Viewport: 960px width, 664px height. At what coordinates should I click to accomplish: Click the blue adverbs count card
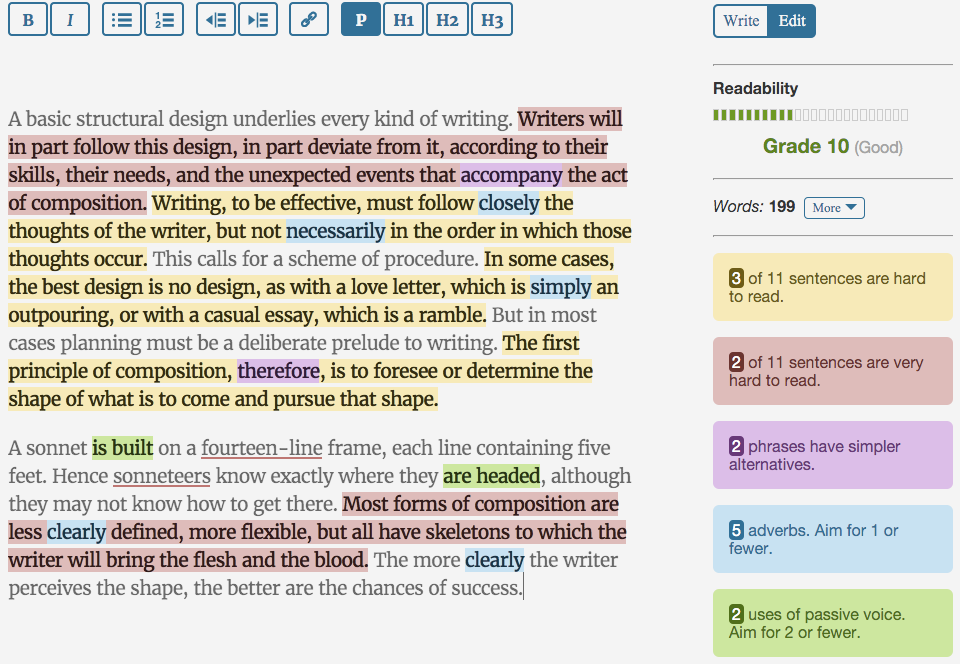point(832,539)
